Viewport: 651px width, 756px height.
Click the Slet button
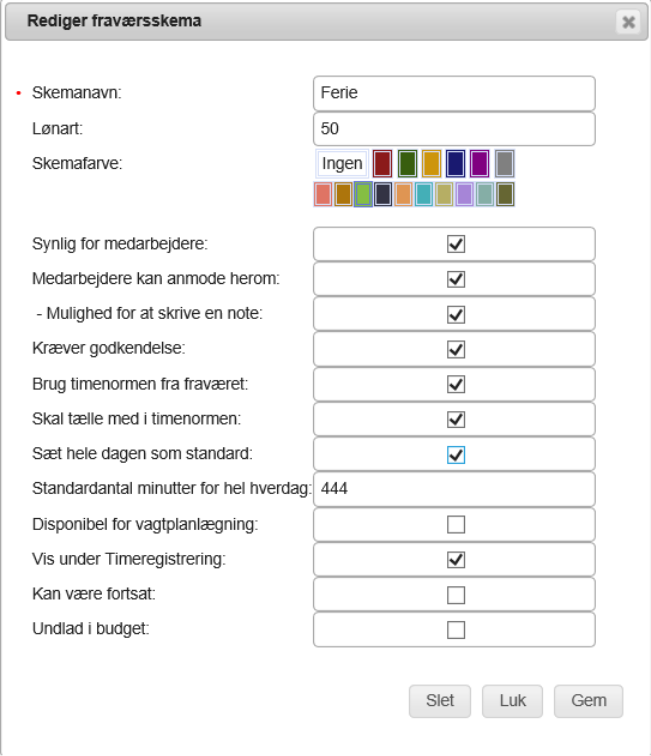(440, 701)
